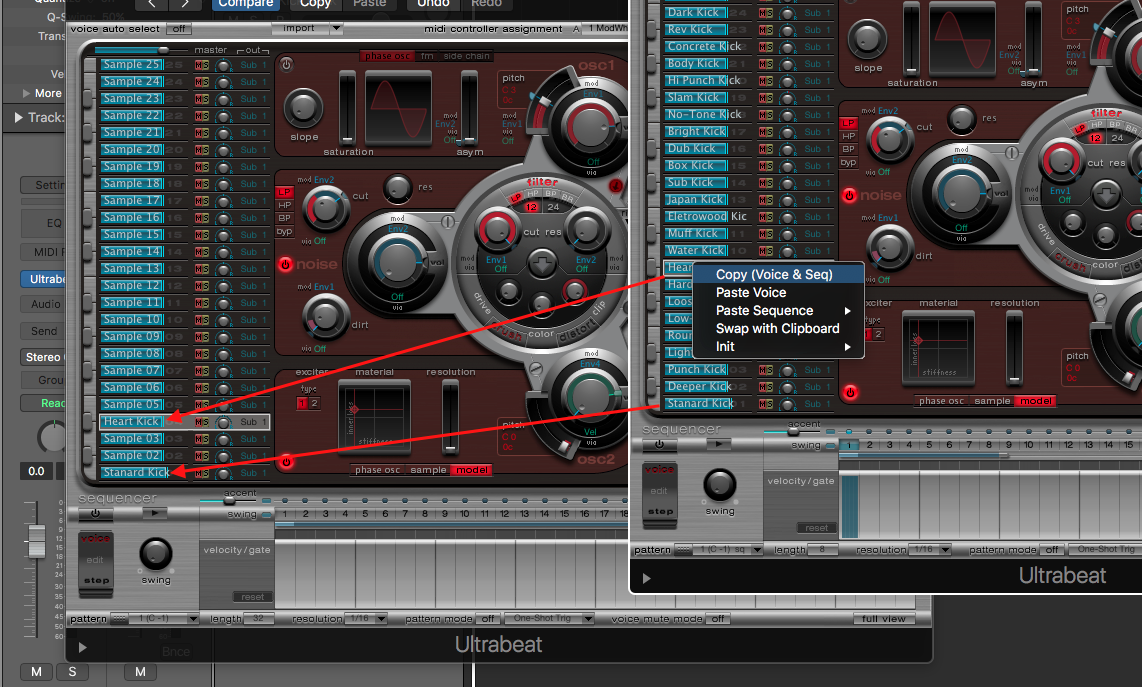Switch osc2 to sample in back Ultrabeat window
This screenshot has width=1142, height=687.
428,470
